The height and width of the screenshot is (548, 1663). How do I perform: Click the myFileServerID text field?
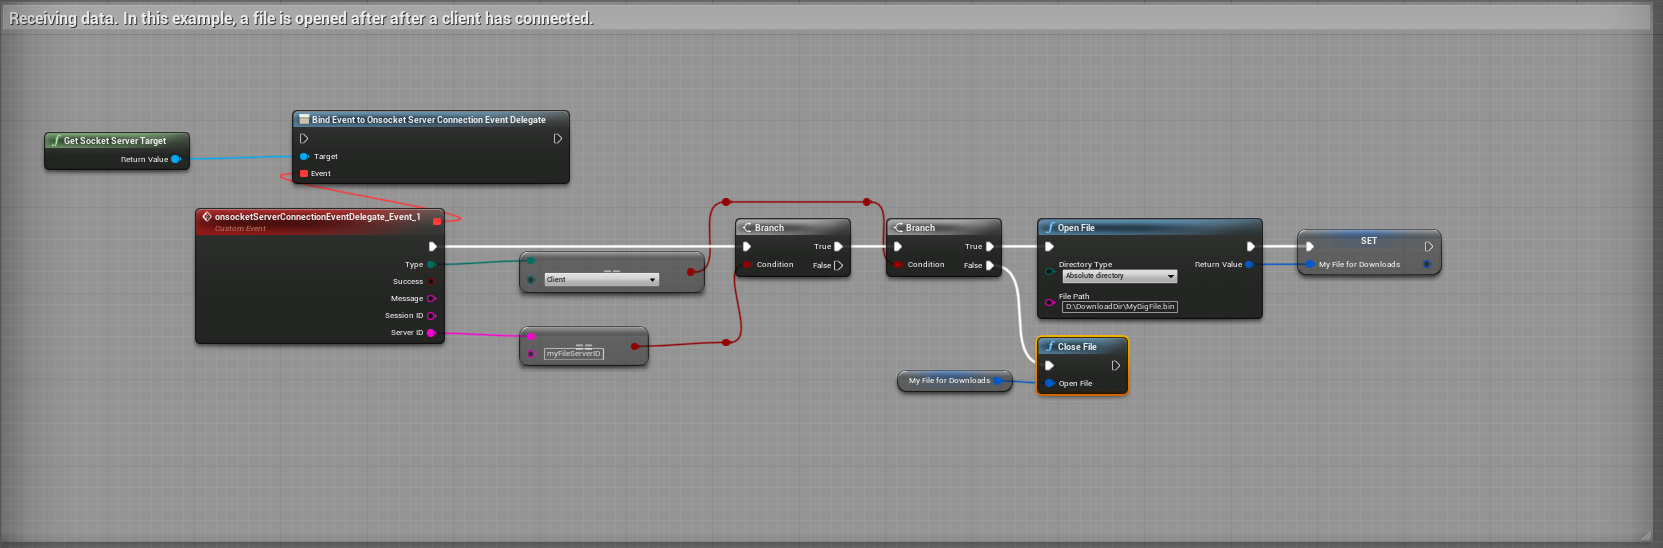pos(574,354)
